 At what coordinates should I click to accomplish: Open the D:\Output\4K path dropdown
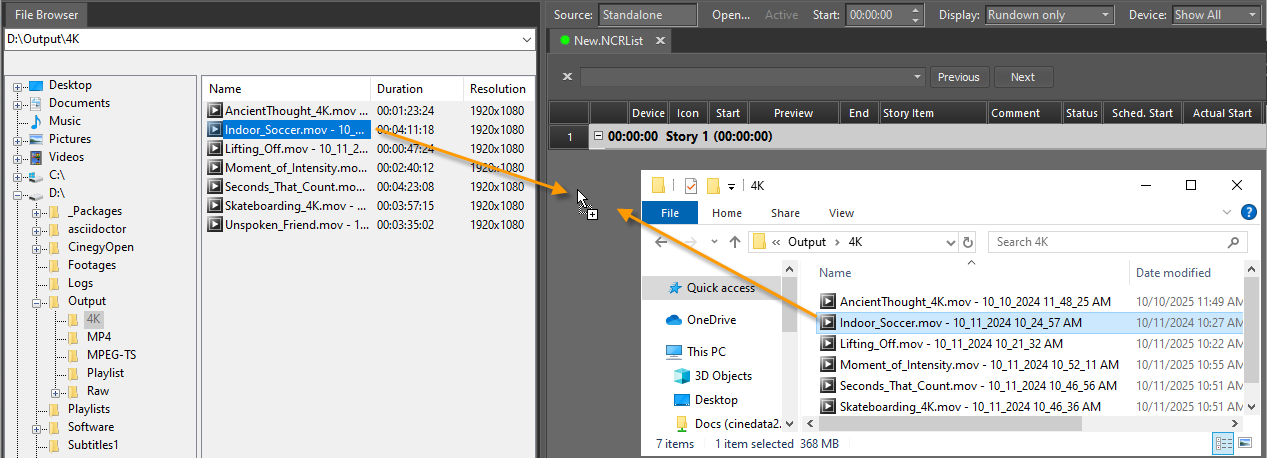527,39
